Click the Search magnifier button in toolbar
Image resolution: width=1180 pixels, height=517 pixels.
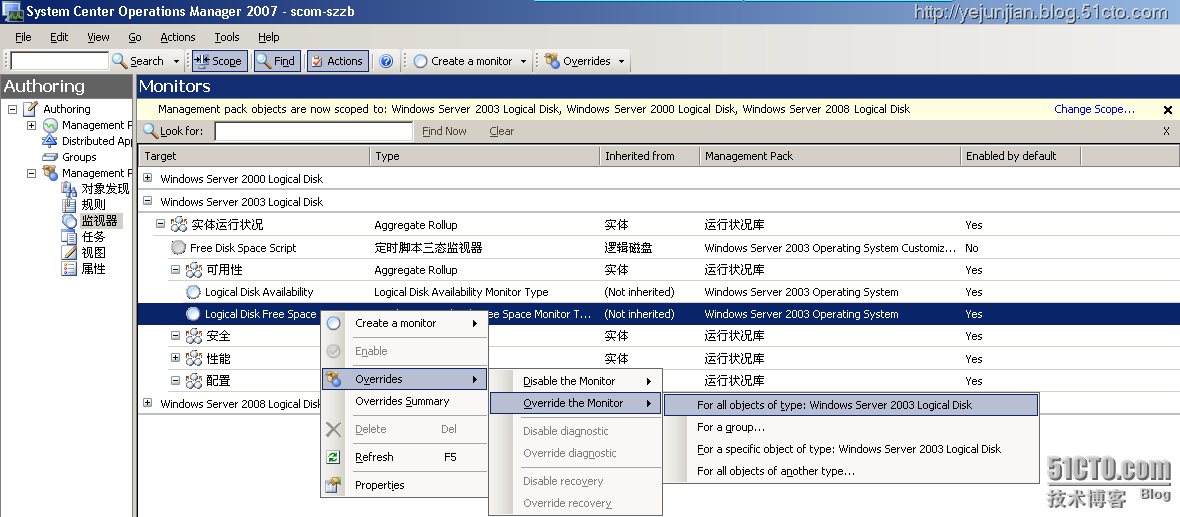(138, 61)
